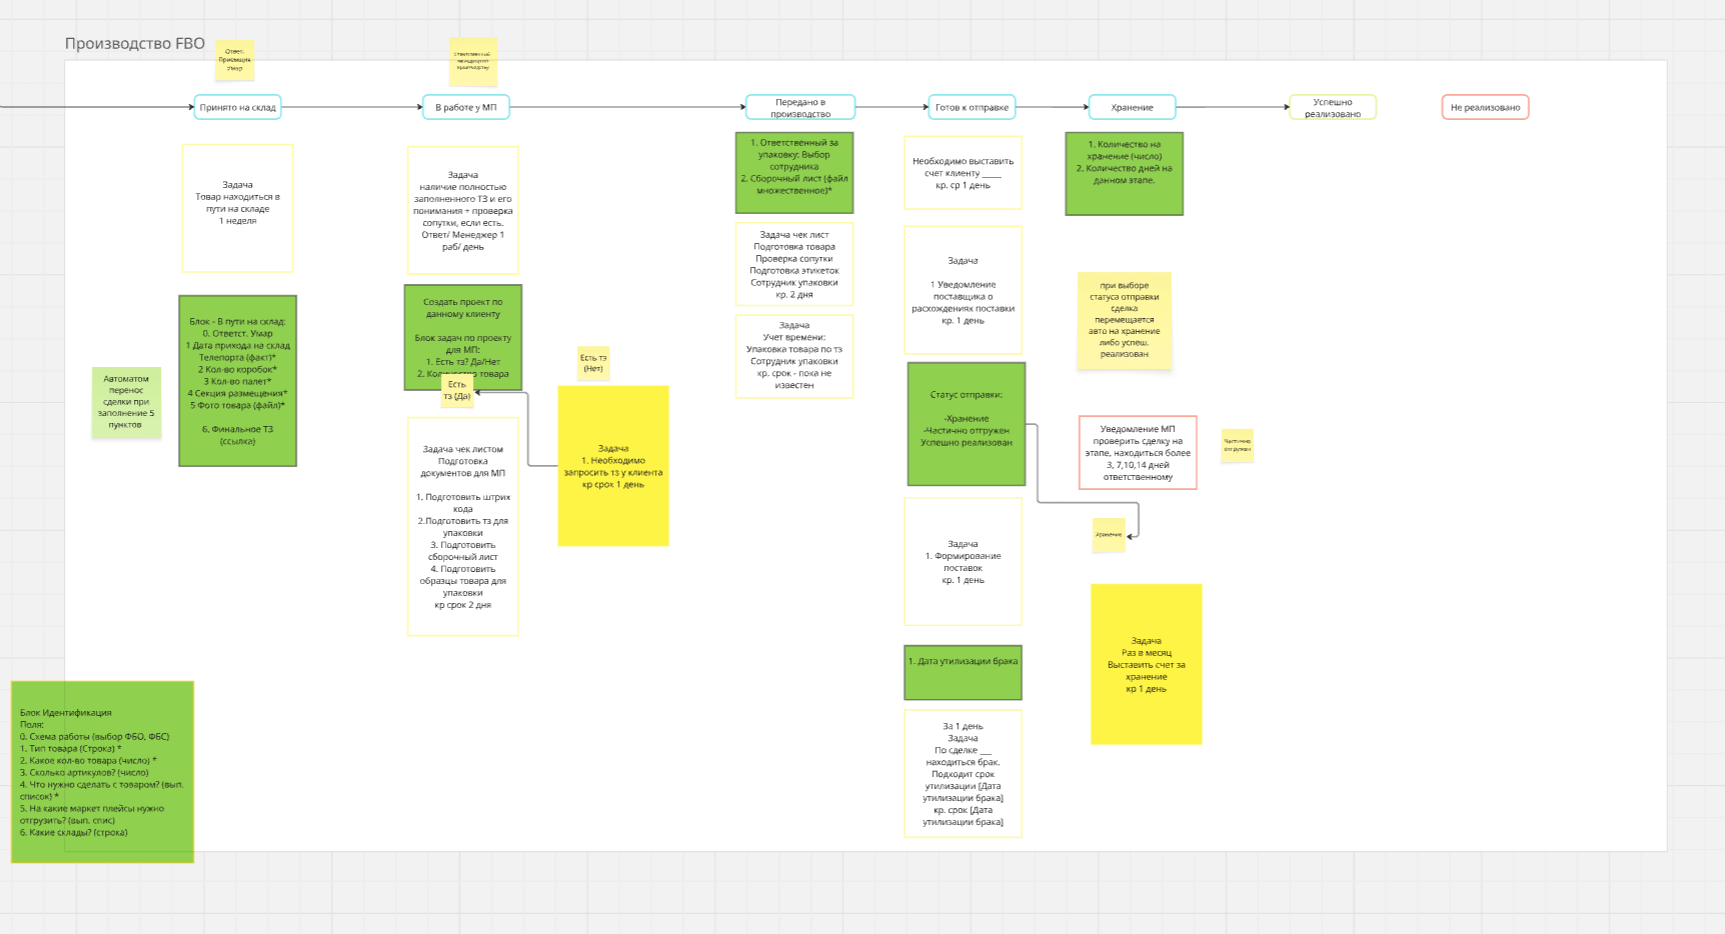Click the 'Хранение' stage node in header row
The height and width of the screenshot is (934, 1725).
[1132, 107]
